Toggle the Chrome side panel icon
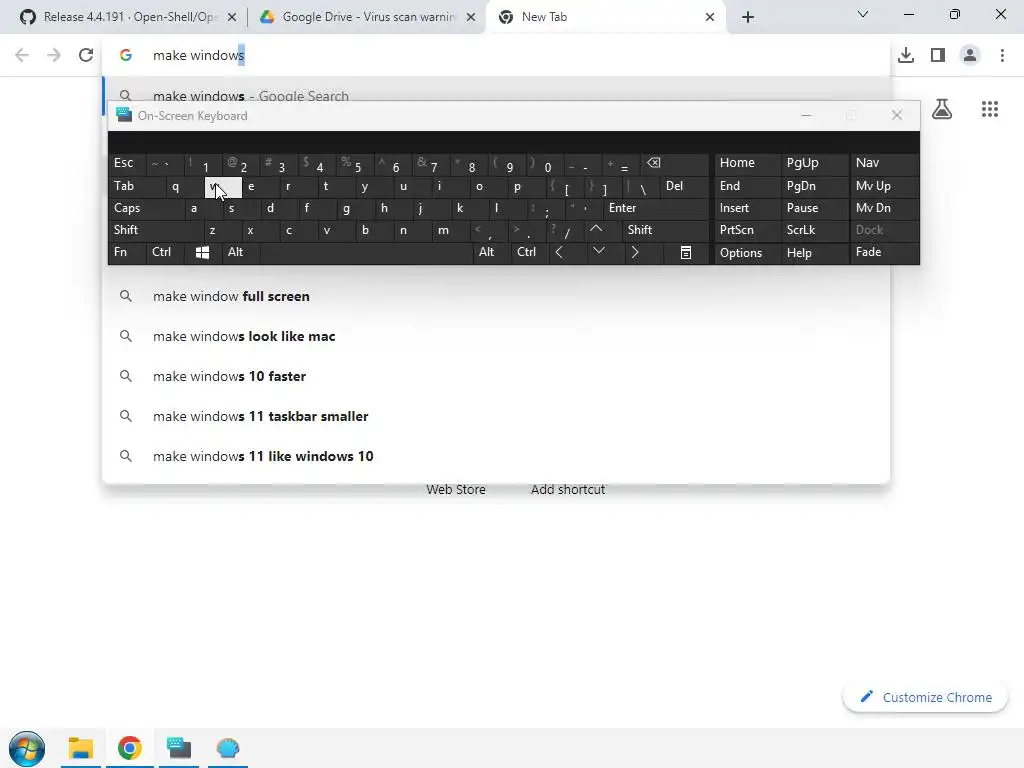 coord(938,55)
